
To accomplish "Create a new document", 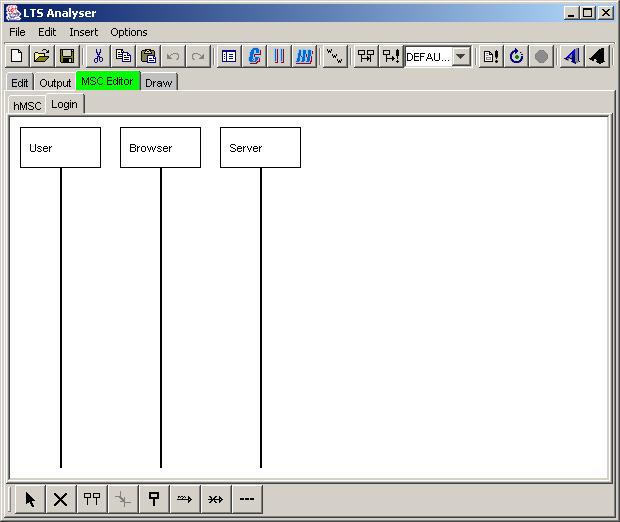I will (17, 56).
